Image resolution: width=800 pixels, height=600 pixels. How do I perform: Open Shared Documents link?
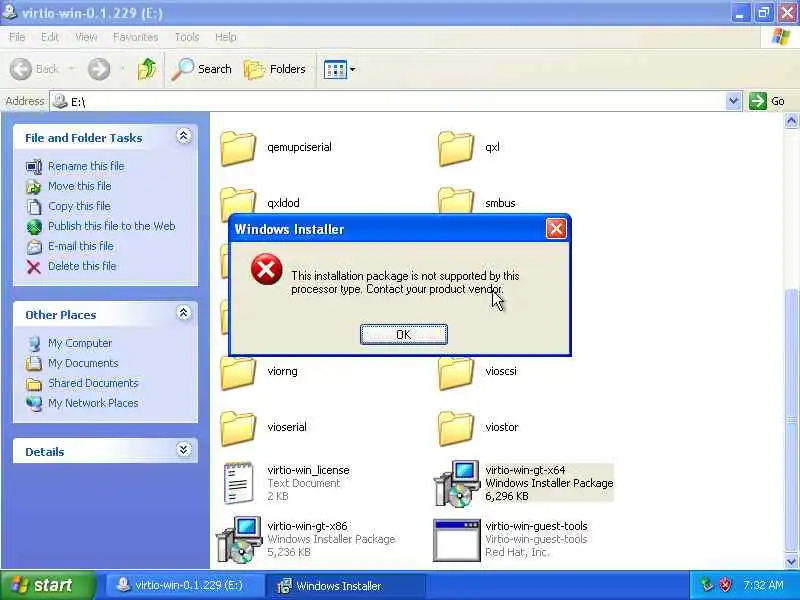pyautogui.click(x=93, y=383)
